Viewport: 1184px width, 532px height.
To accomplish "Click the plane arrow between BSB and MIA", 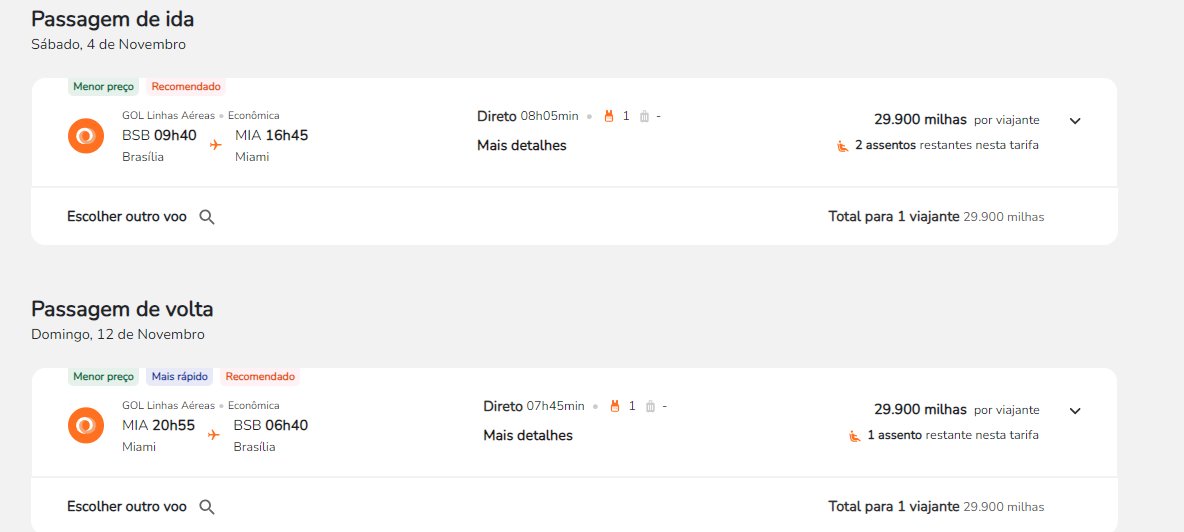I will pyautogui.click(x=216, y=145).
